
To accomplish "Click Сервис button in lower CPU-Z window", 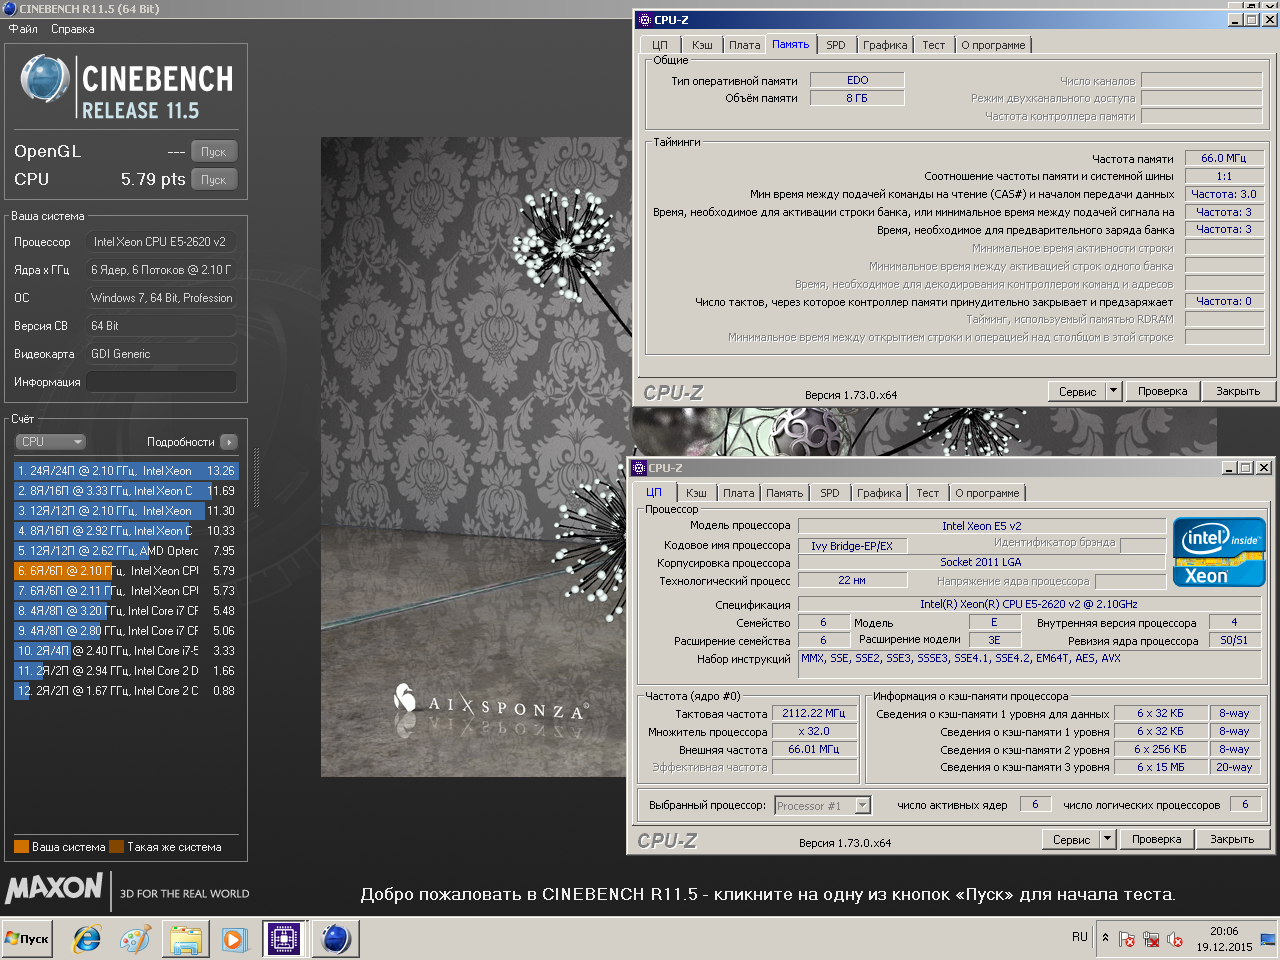I will pos(1071,839).
